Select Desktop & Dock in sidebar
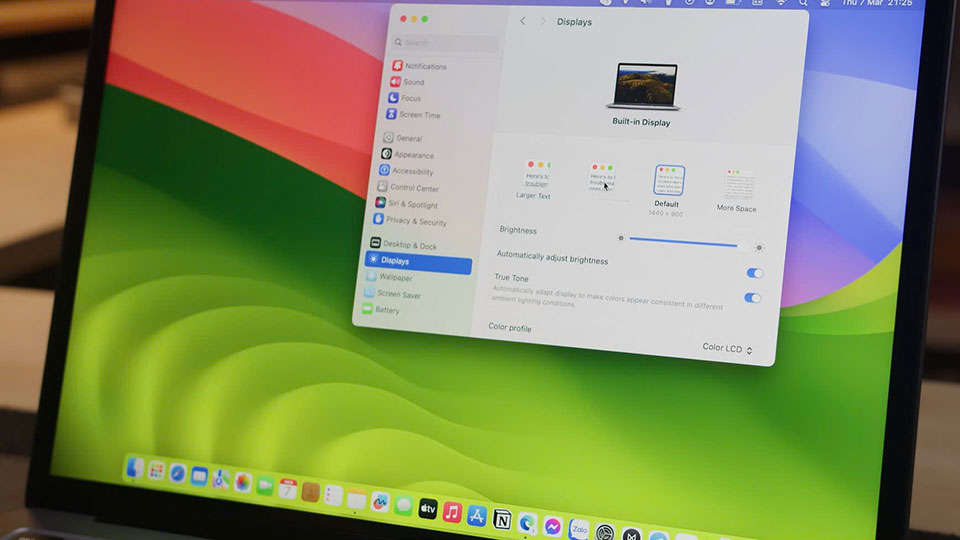This screenshot has height=540, width=960. pyautogui.click(x=404, y=244)
